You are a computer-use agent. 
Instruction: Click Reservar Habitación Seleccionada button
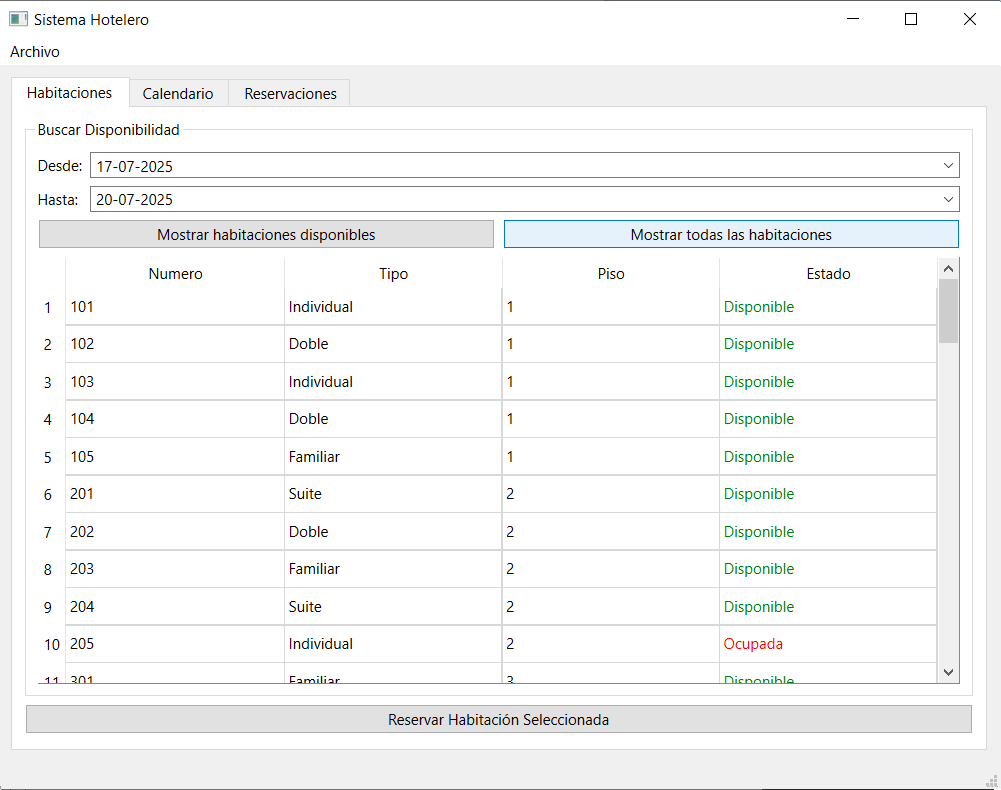tap(499, 719)
